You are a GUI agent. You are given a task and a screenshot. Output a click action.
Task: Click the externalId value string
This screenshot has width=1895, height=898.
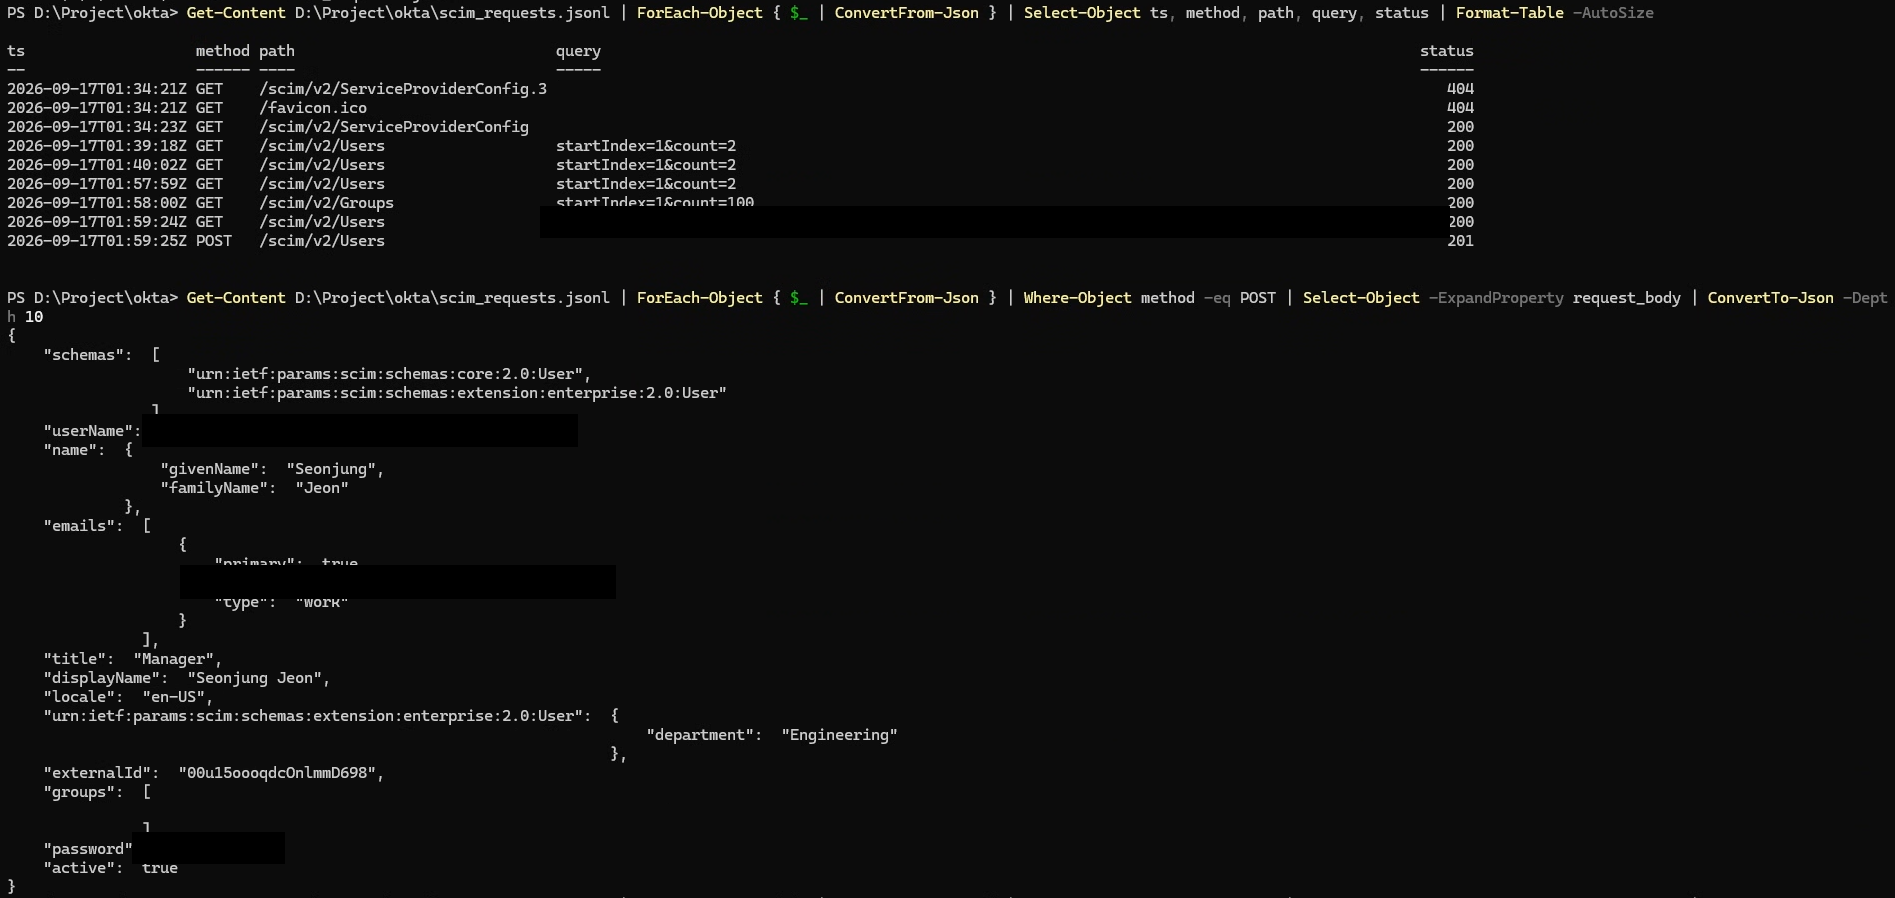coord(281,773)
